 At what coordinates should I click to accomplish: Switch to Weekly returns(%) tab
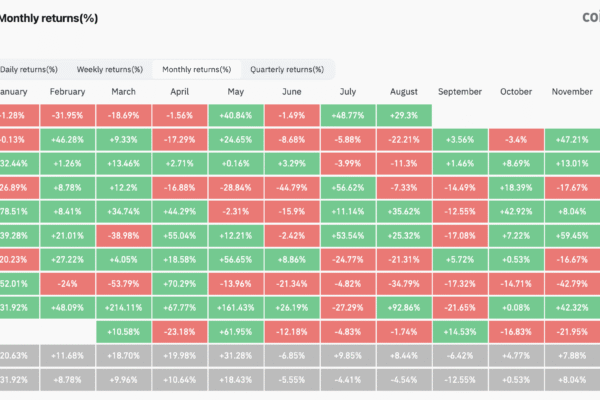pos(109,69)
